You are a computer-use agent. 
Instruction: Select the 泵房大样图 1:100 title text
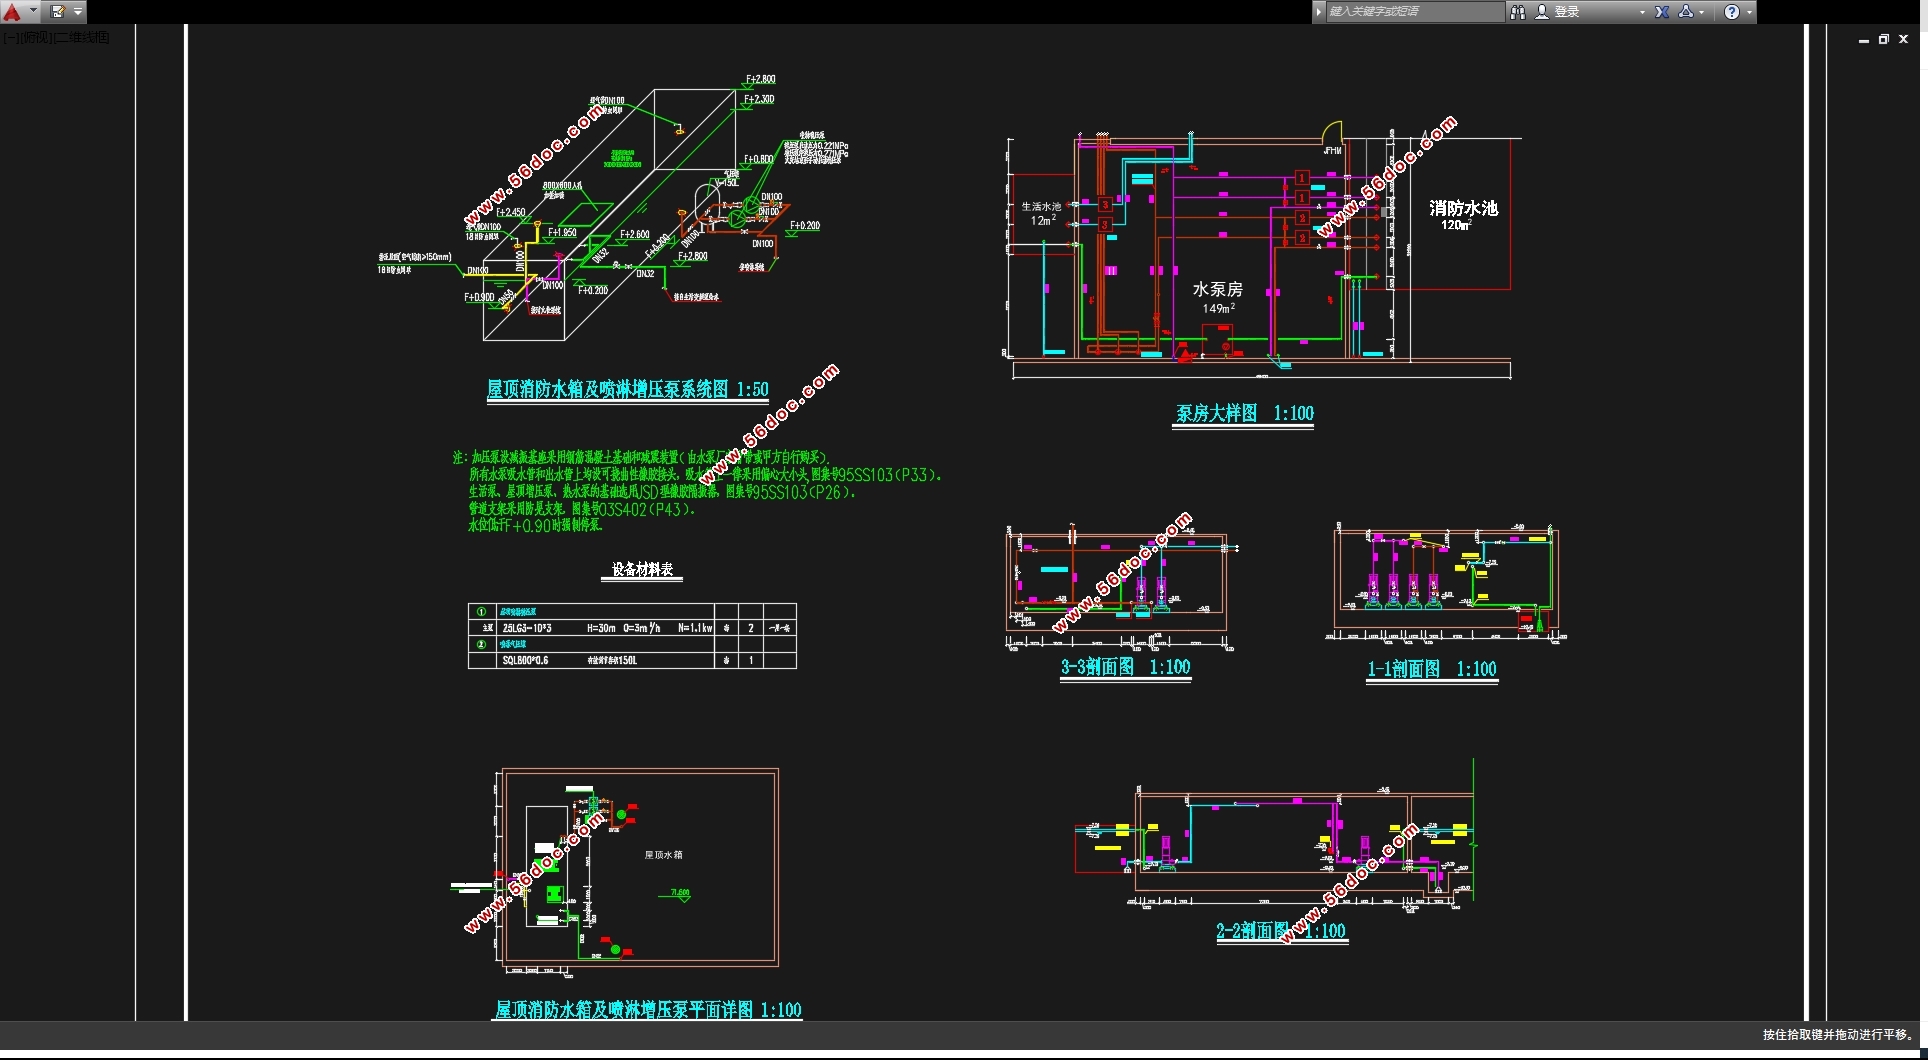[x=1244, y=413]
